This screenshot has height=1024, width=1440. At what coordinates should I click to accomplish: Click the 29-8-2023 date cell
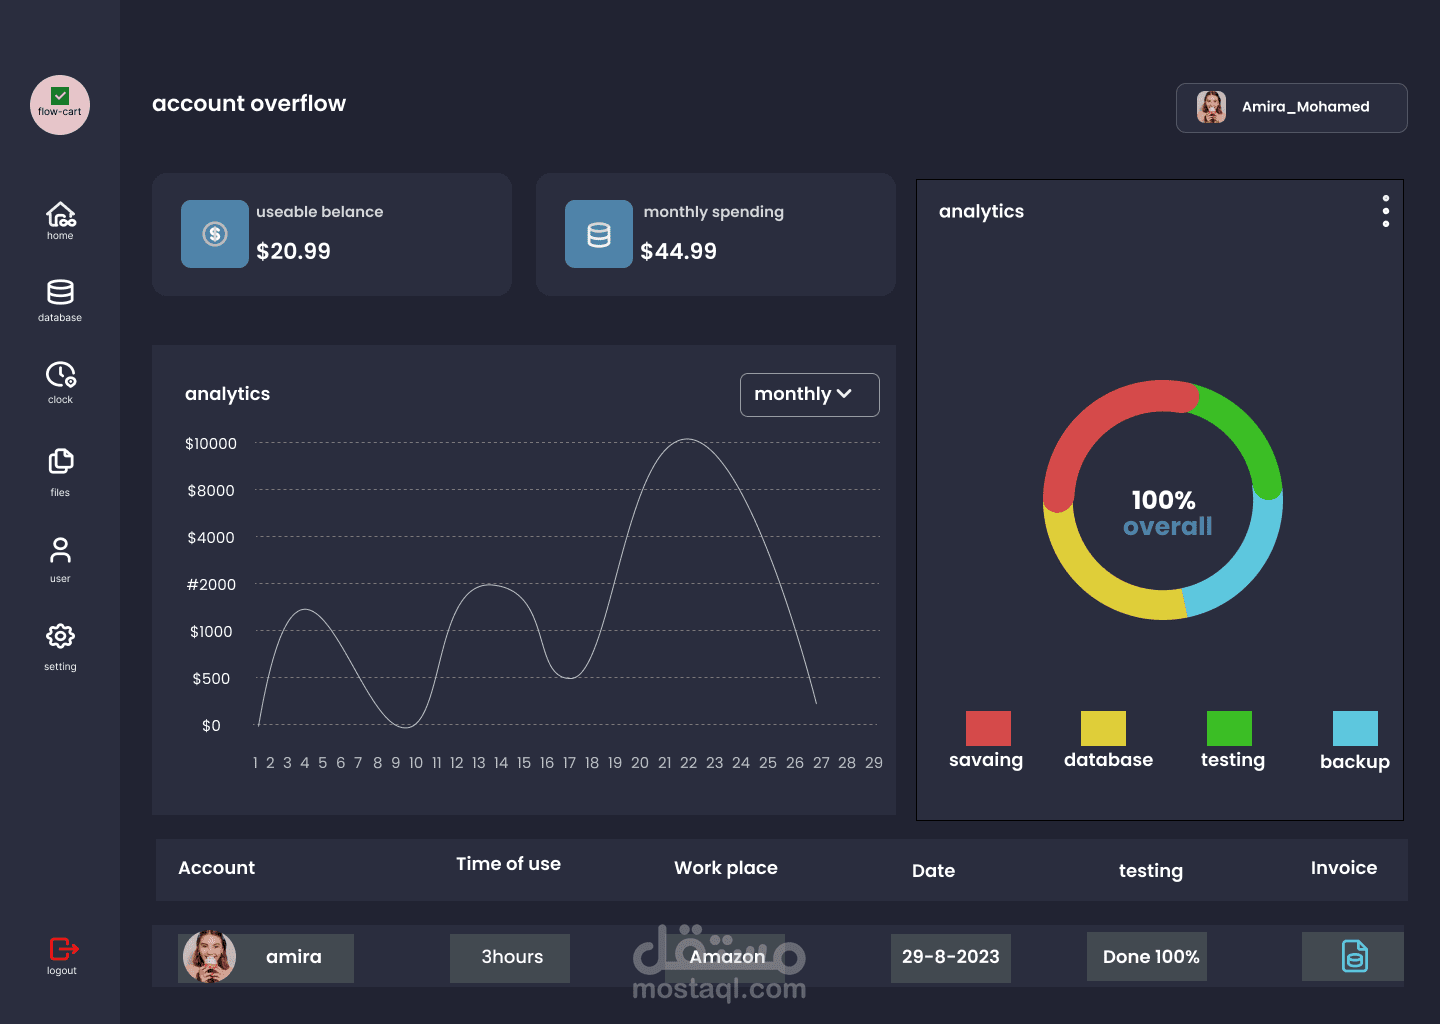[951, 958]
